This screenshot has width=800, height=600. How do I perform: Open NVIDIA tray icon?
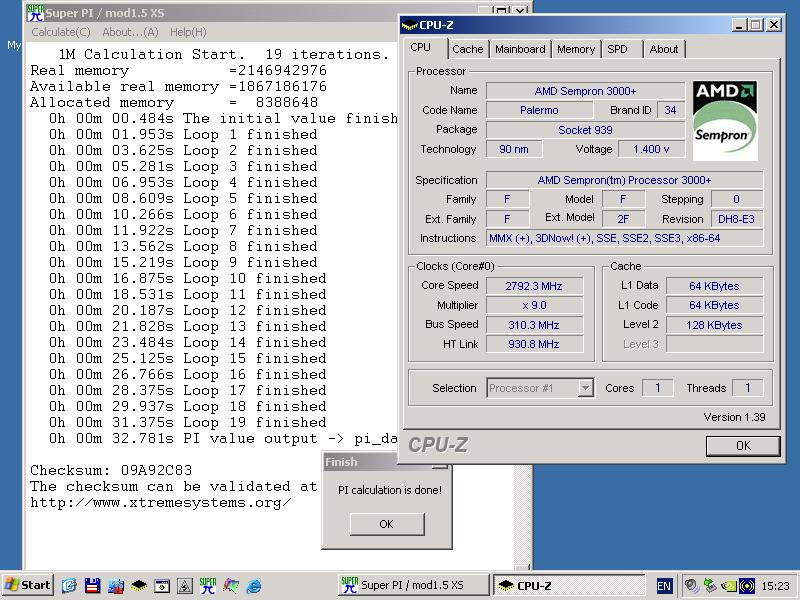pyautogui.click(x=729, y=585)
